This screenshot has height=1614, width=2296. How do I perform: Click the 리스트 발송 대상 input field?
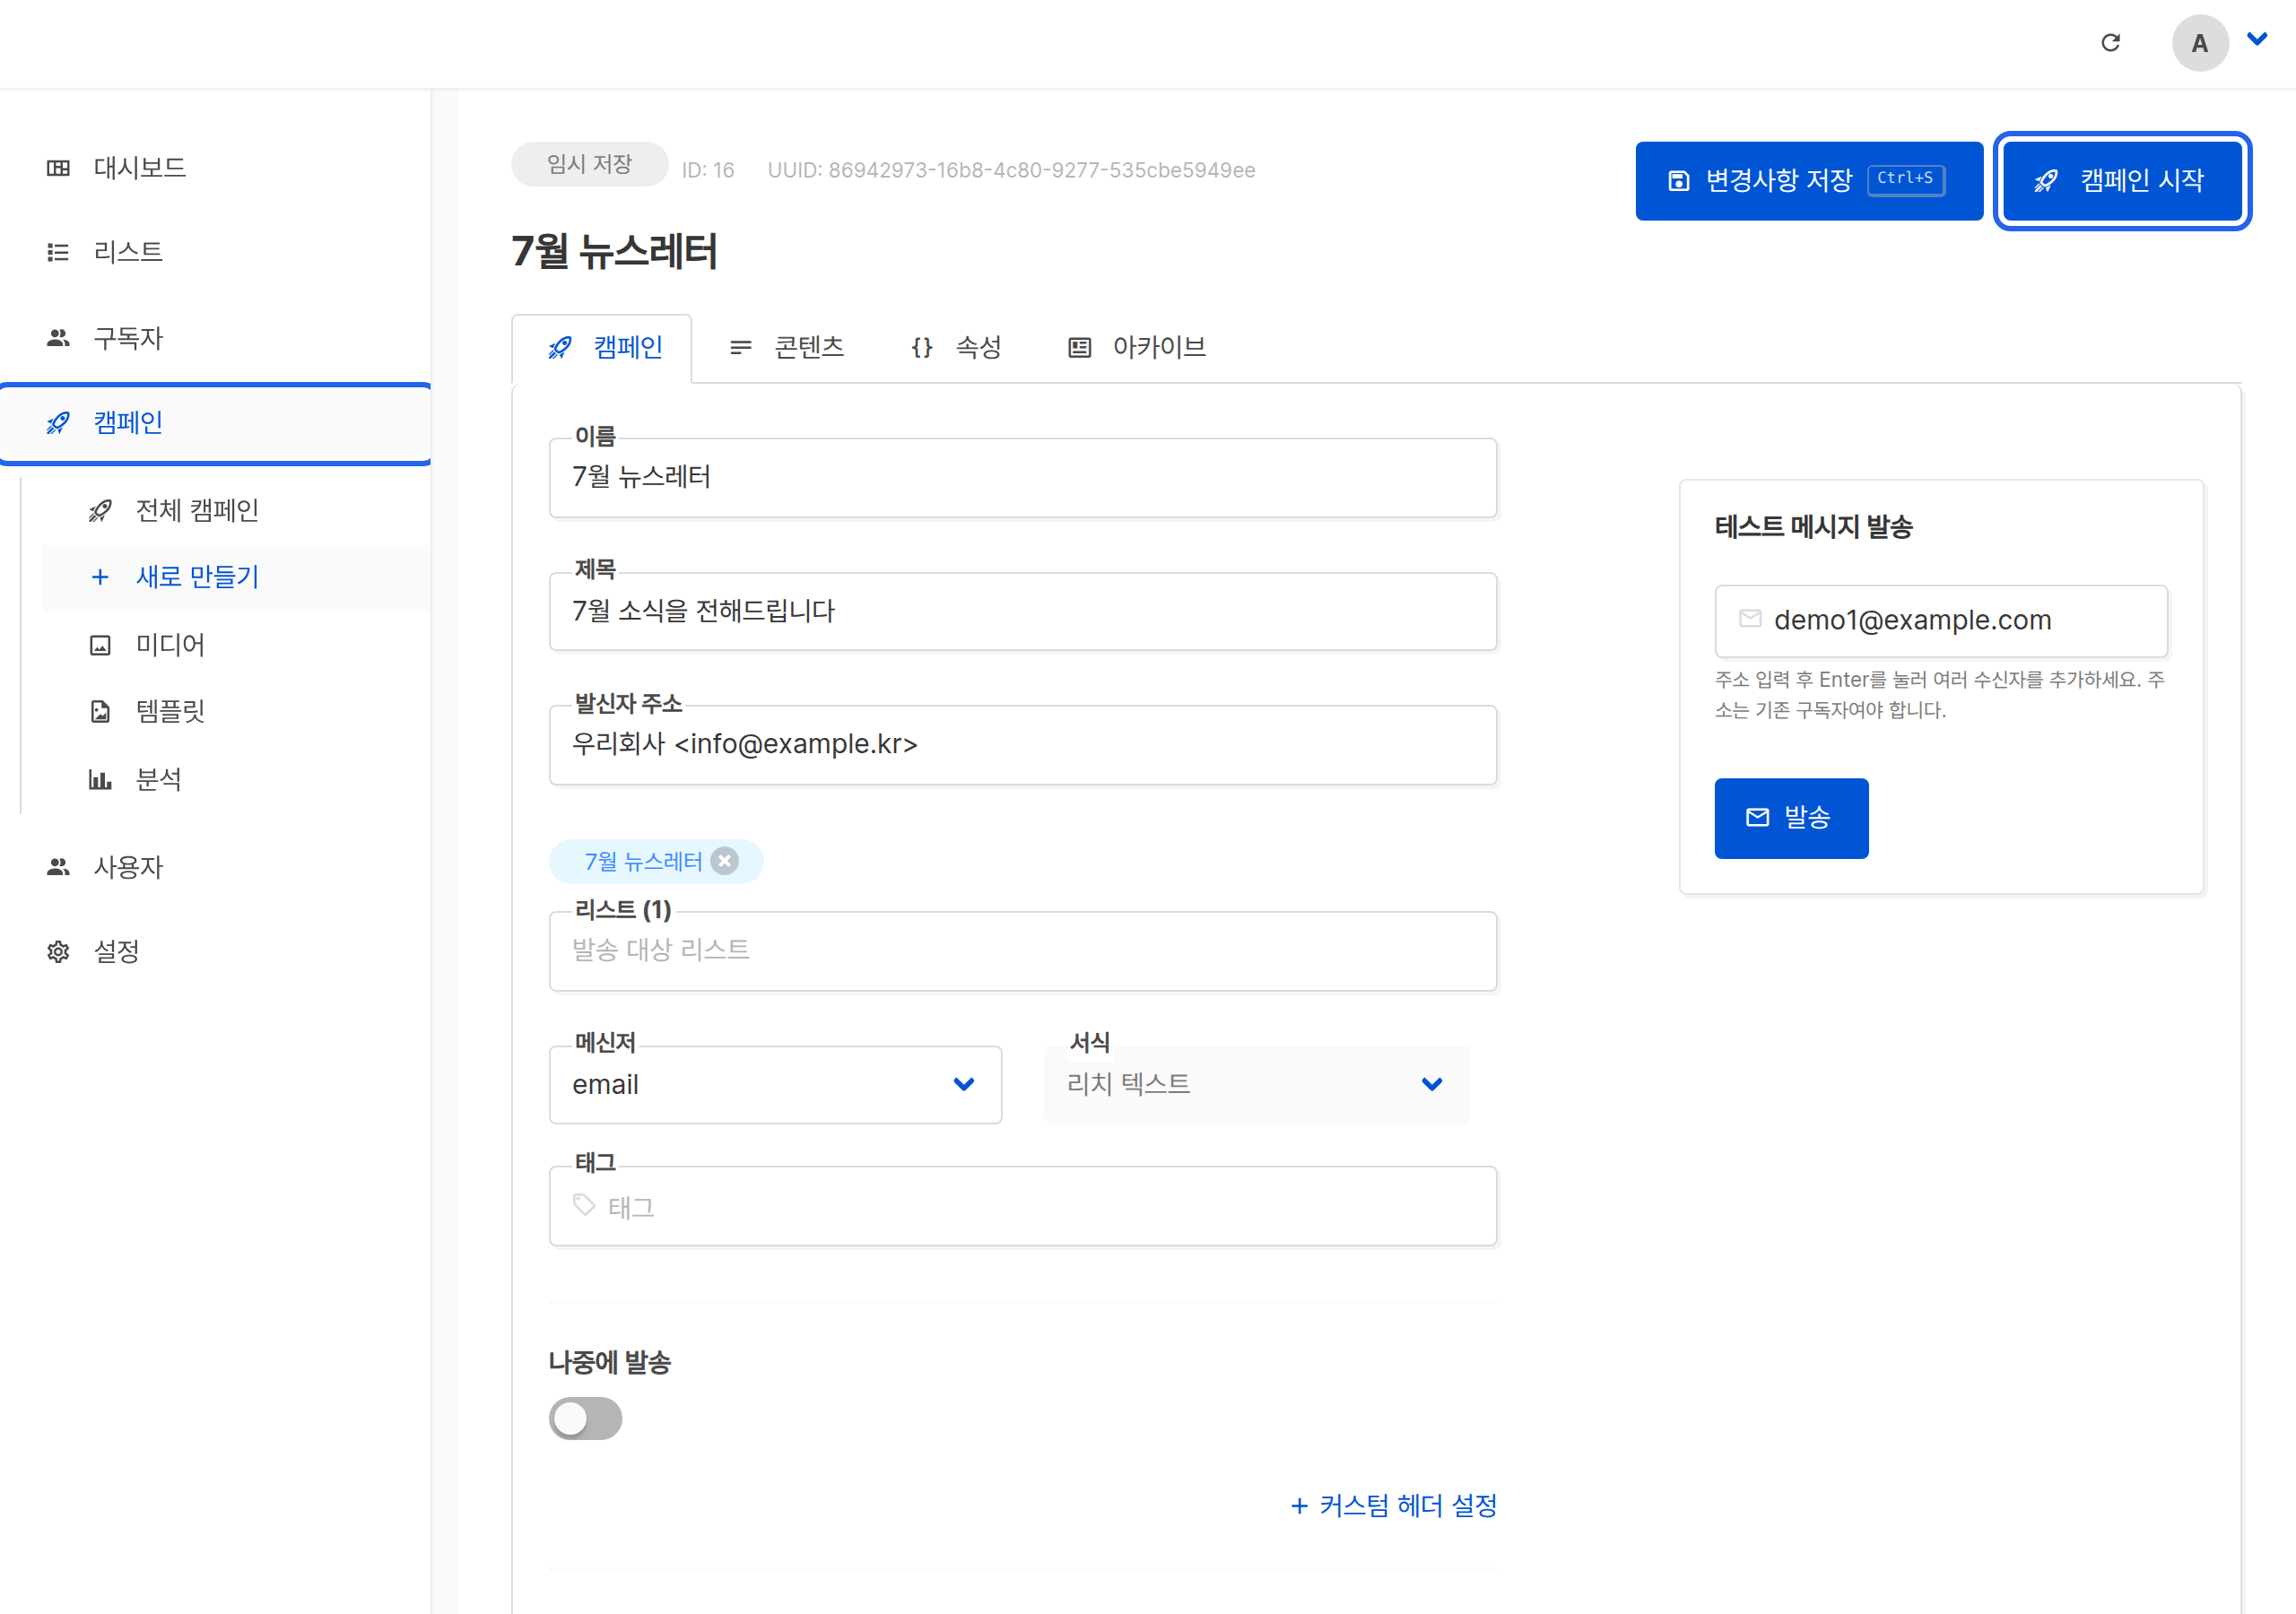(1022, 951)
